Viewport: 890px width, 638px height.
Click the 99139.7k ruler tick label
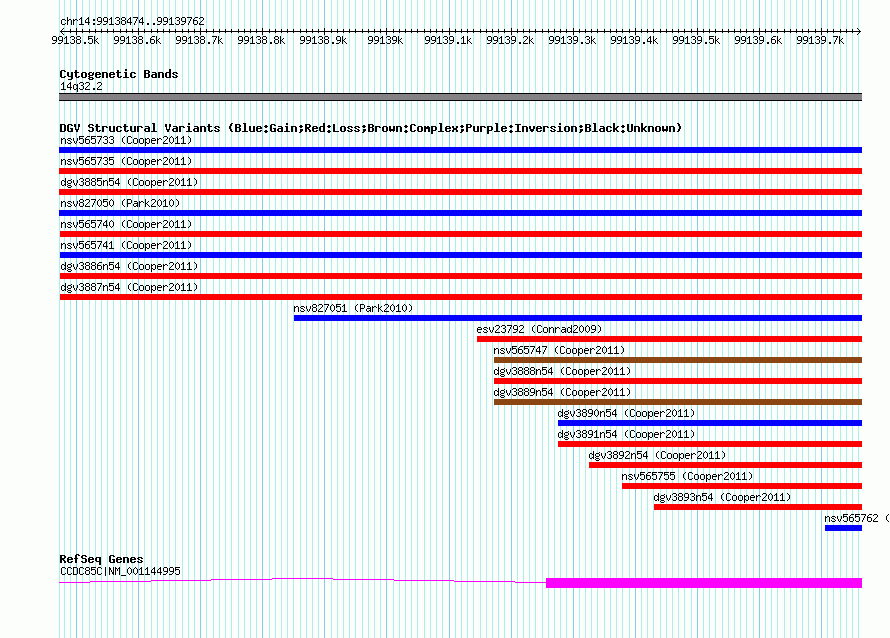pos(820,40)
